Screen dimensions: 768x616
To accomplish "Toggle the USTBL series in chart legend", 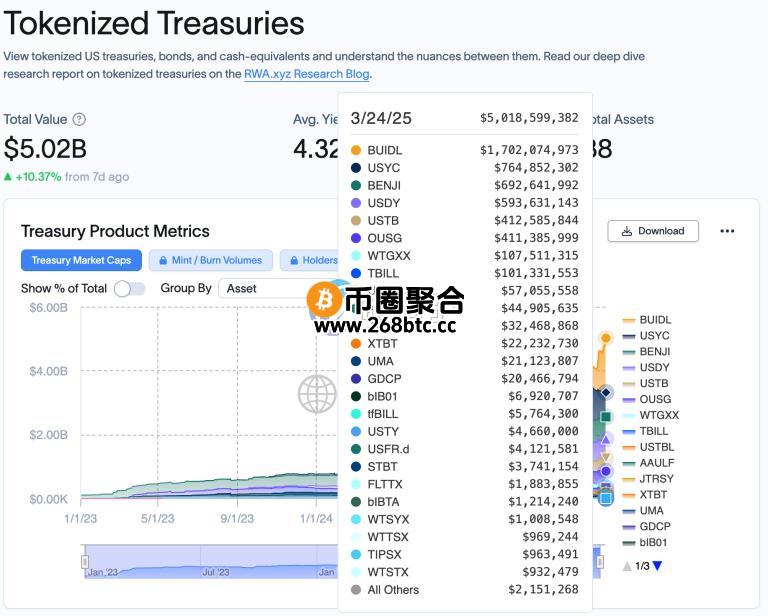I will click(x=648, y=447).
